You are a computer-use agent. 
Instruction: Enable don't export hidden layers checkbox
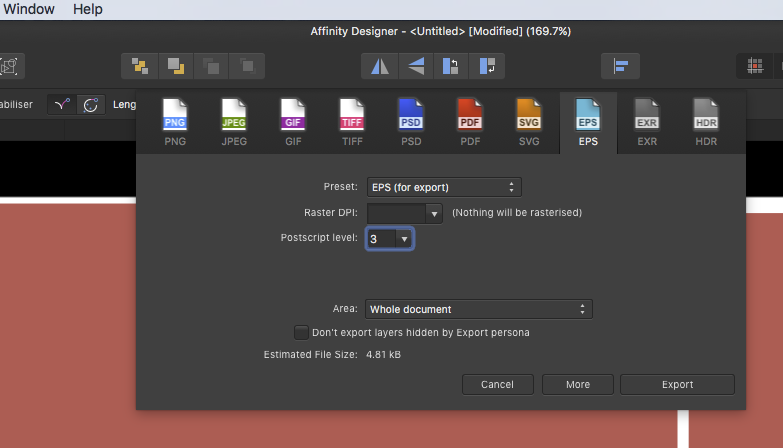pyautogui.click(x=301, y=332)
